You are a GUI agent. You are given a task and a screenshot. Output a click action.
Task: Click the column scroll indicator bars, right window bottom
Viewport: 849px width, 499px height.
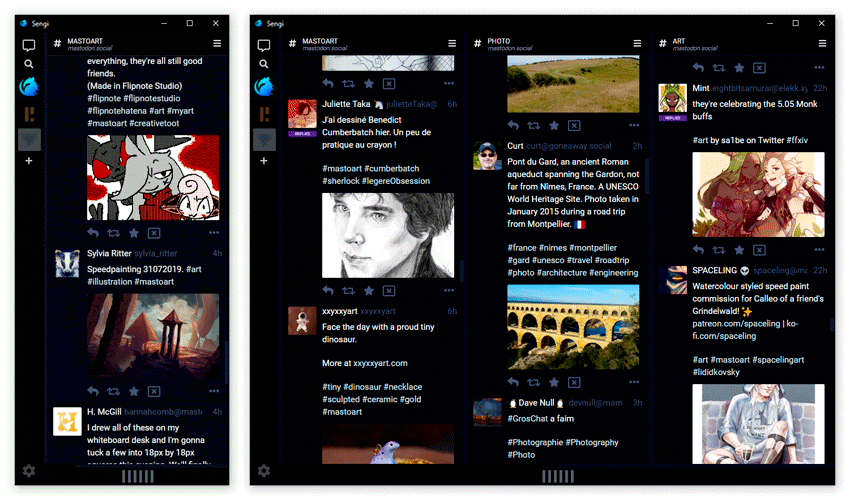pos(558,477)
